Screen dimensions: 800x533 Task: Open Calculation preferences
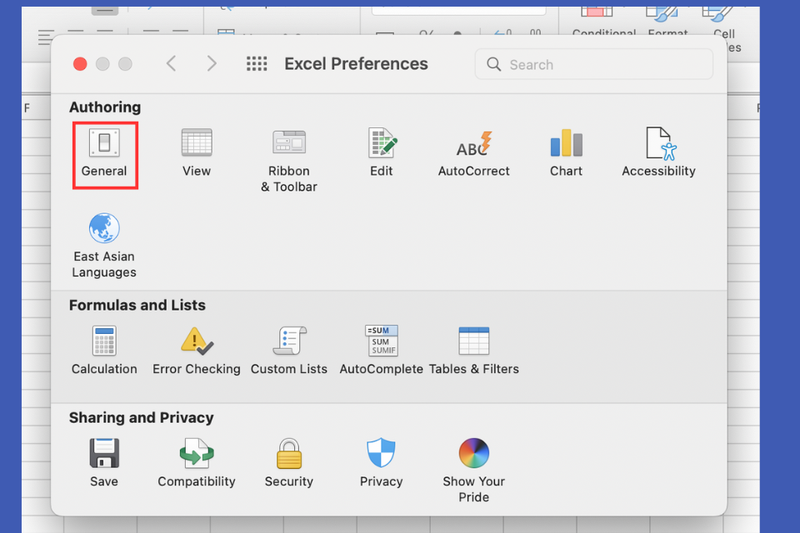[104, 350]
